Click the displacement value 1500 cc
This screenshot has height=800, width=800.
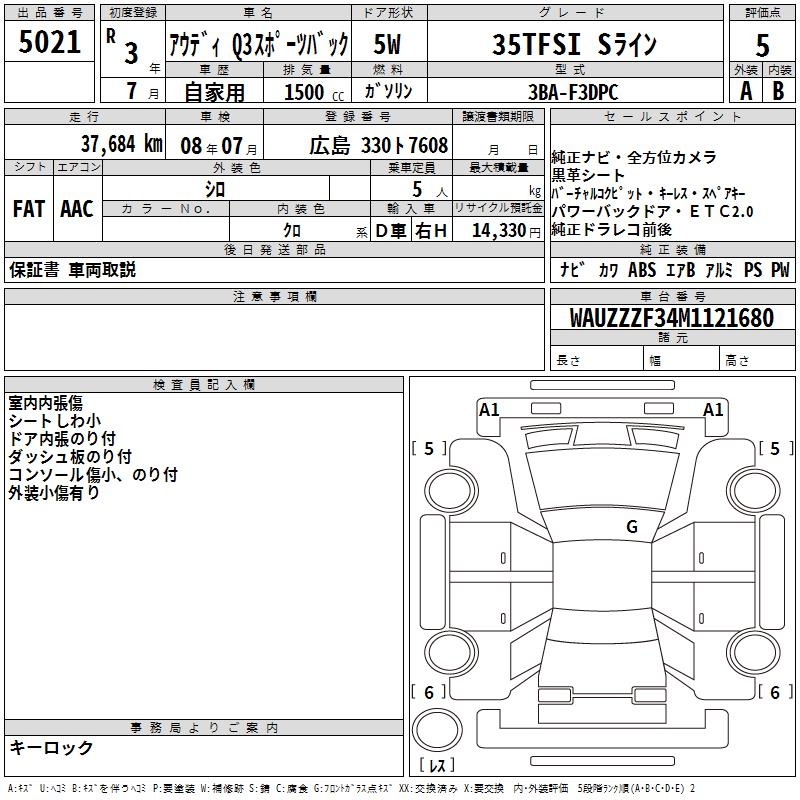(314, 92)
